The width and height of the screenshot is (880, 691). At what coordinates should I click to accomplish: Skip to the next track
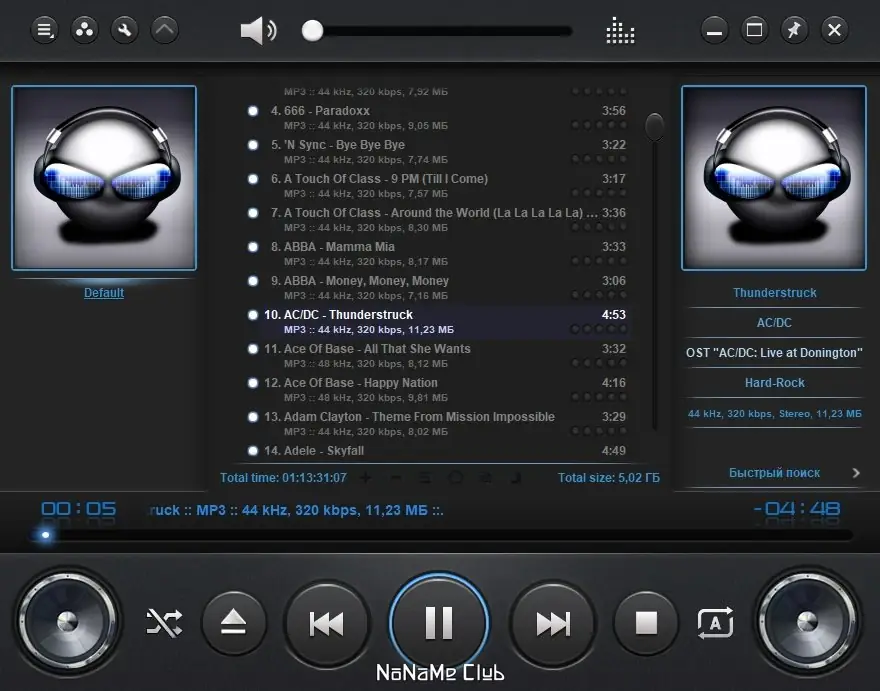click(x=553, y=624)
